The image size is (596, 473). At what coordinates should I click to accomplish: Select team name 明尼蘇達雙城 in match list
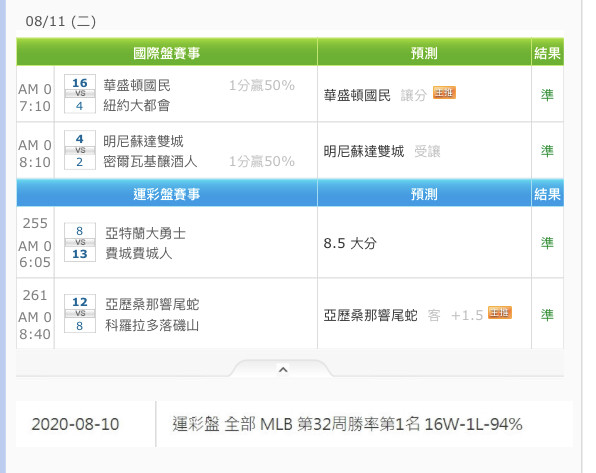[x=143, y=141]
